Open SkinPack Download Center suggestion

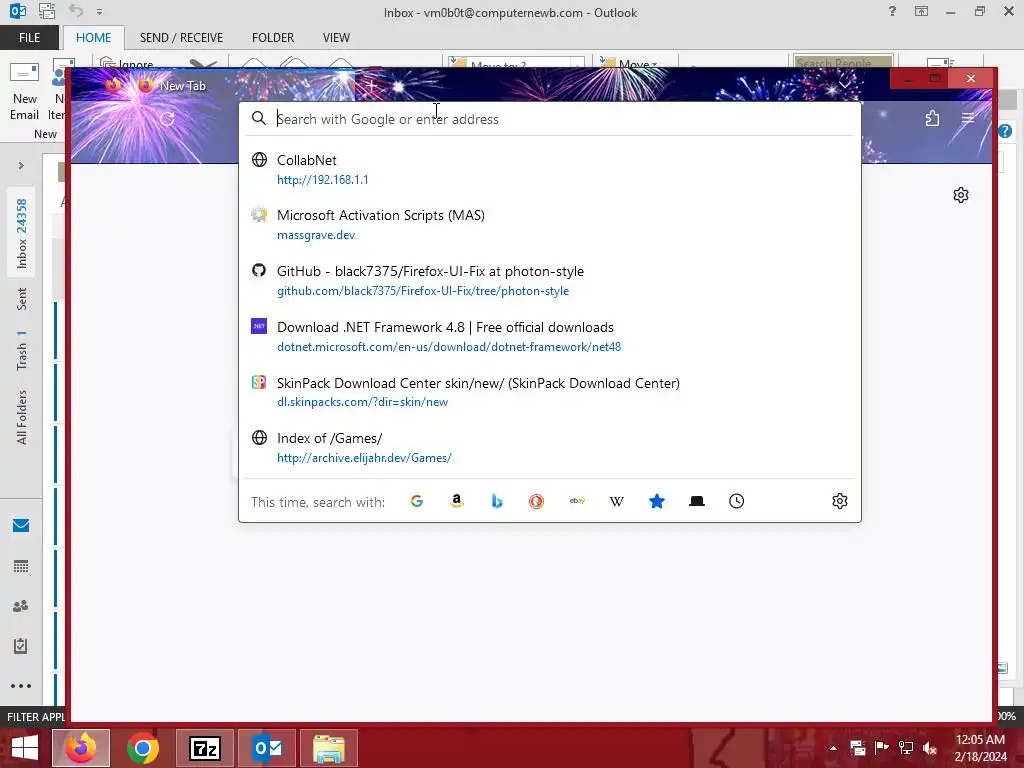[550, 392]
